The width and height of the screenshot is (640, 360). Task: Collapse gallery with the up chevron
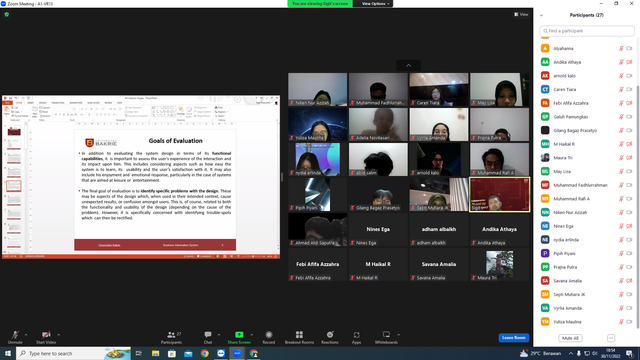[x=409, y=65]
